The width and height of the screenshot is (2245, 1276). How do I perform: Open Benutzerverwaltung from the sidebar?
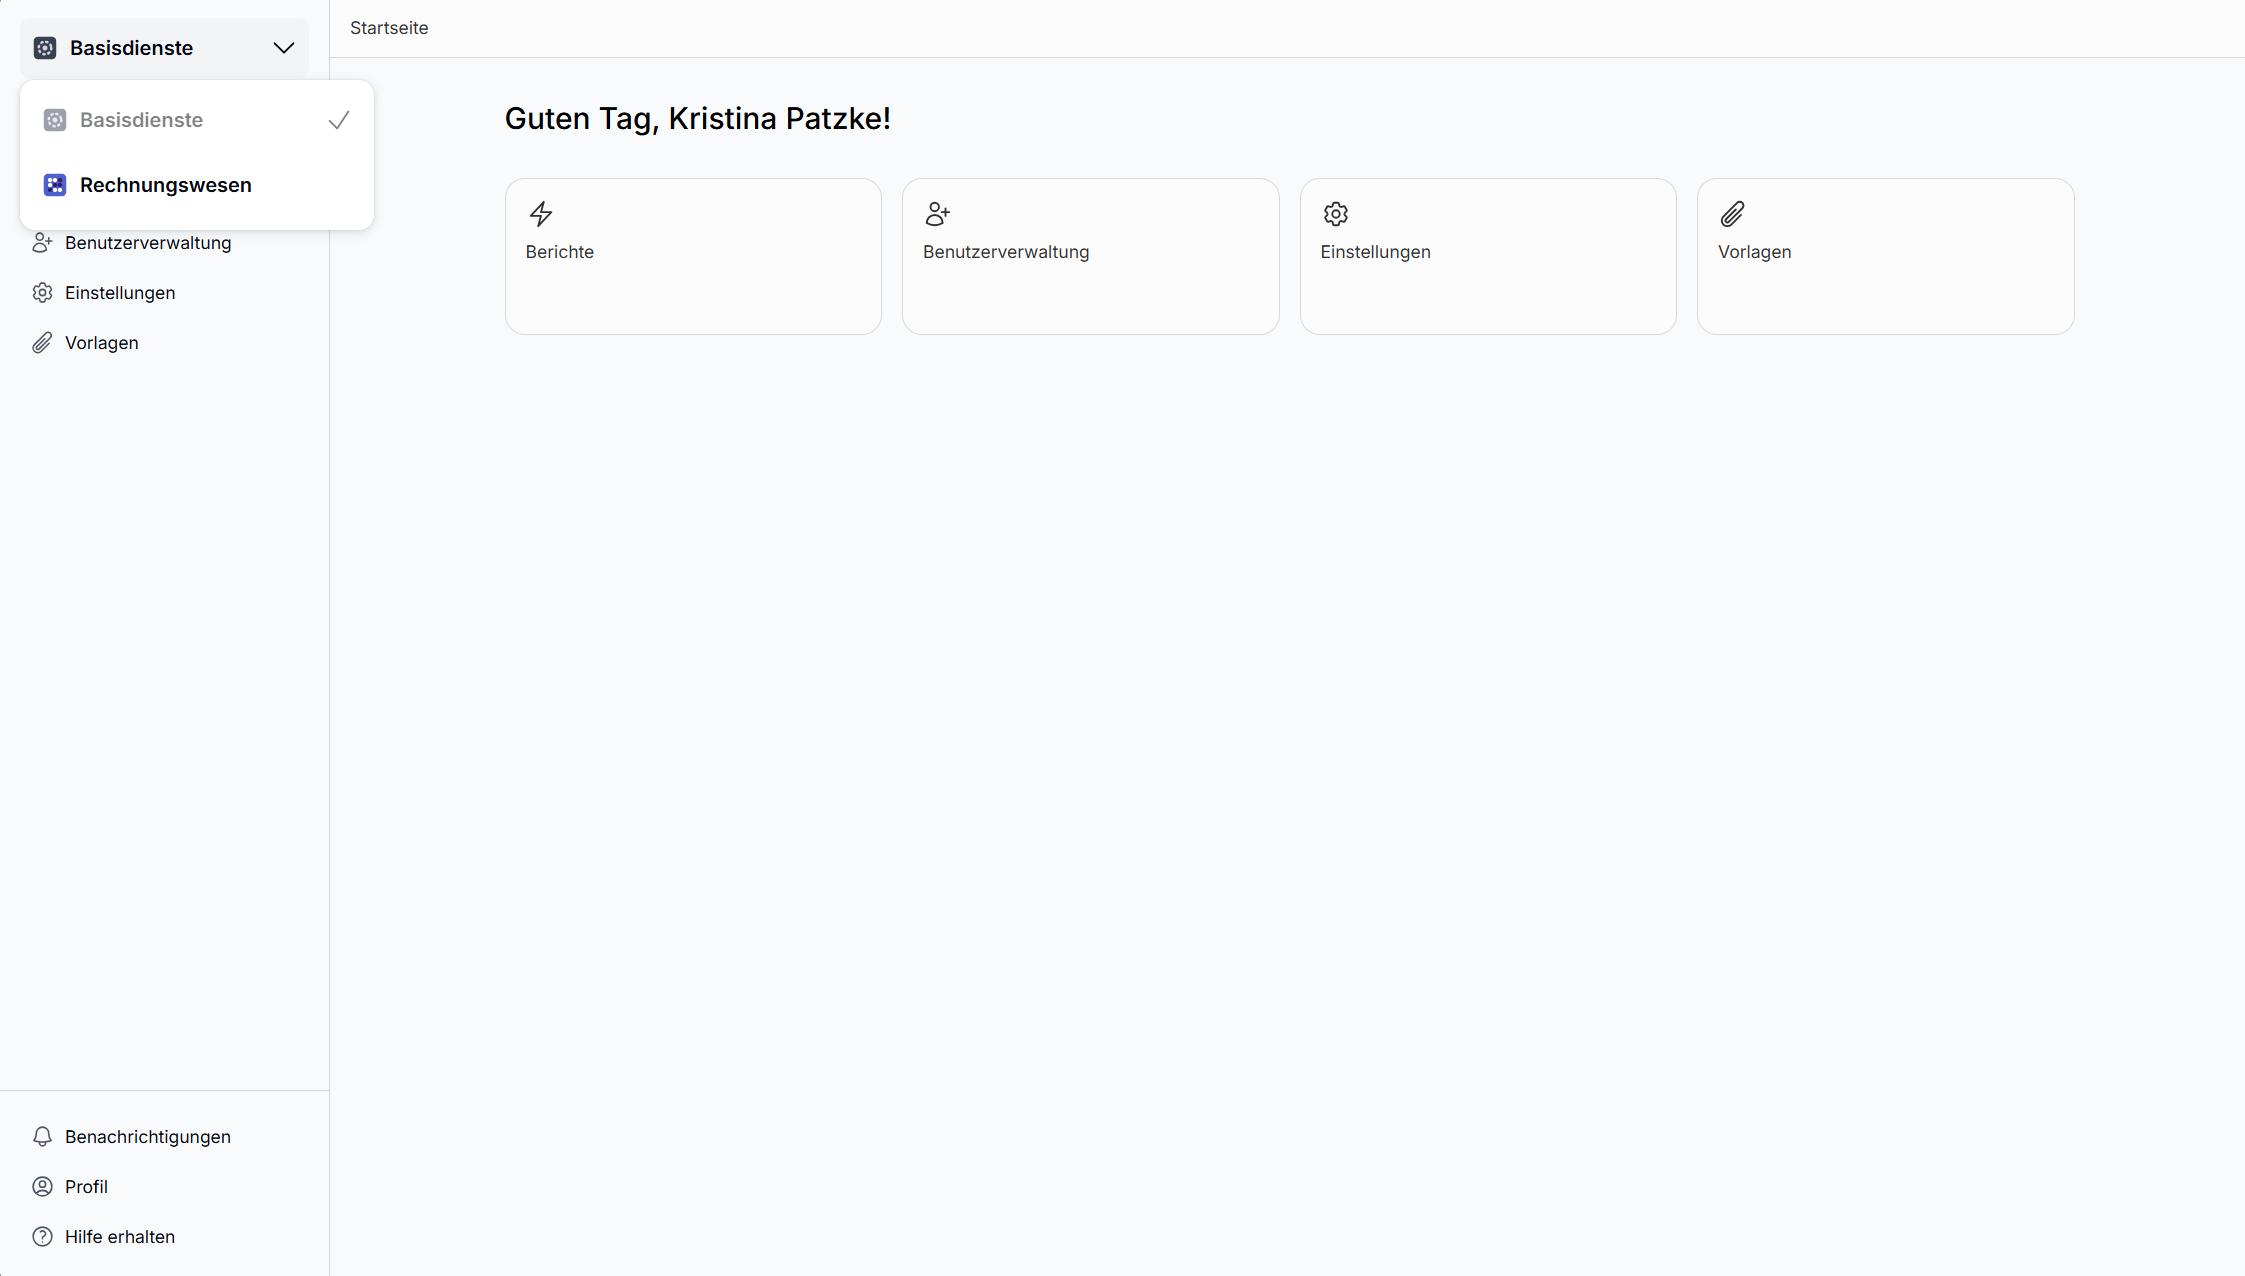(148, 243)
